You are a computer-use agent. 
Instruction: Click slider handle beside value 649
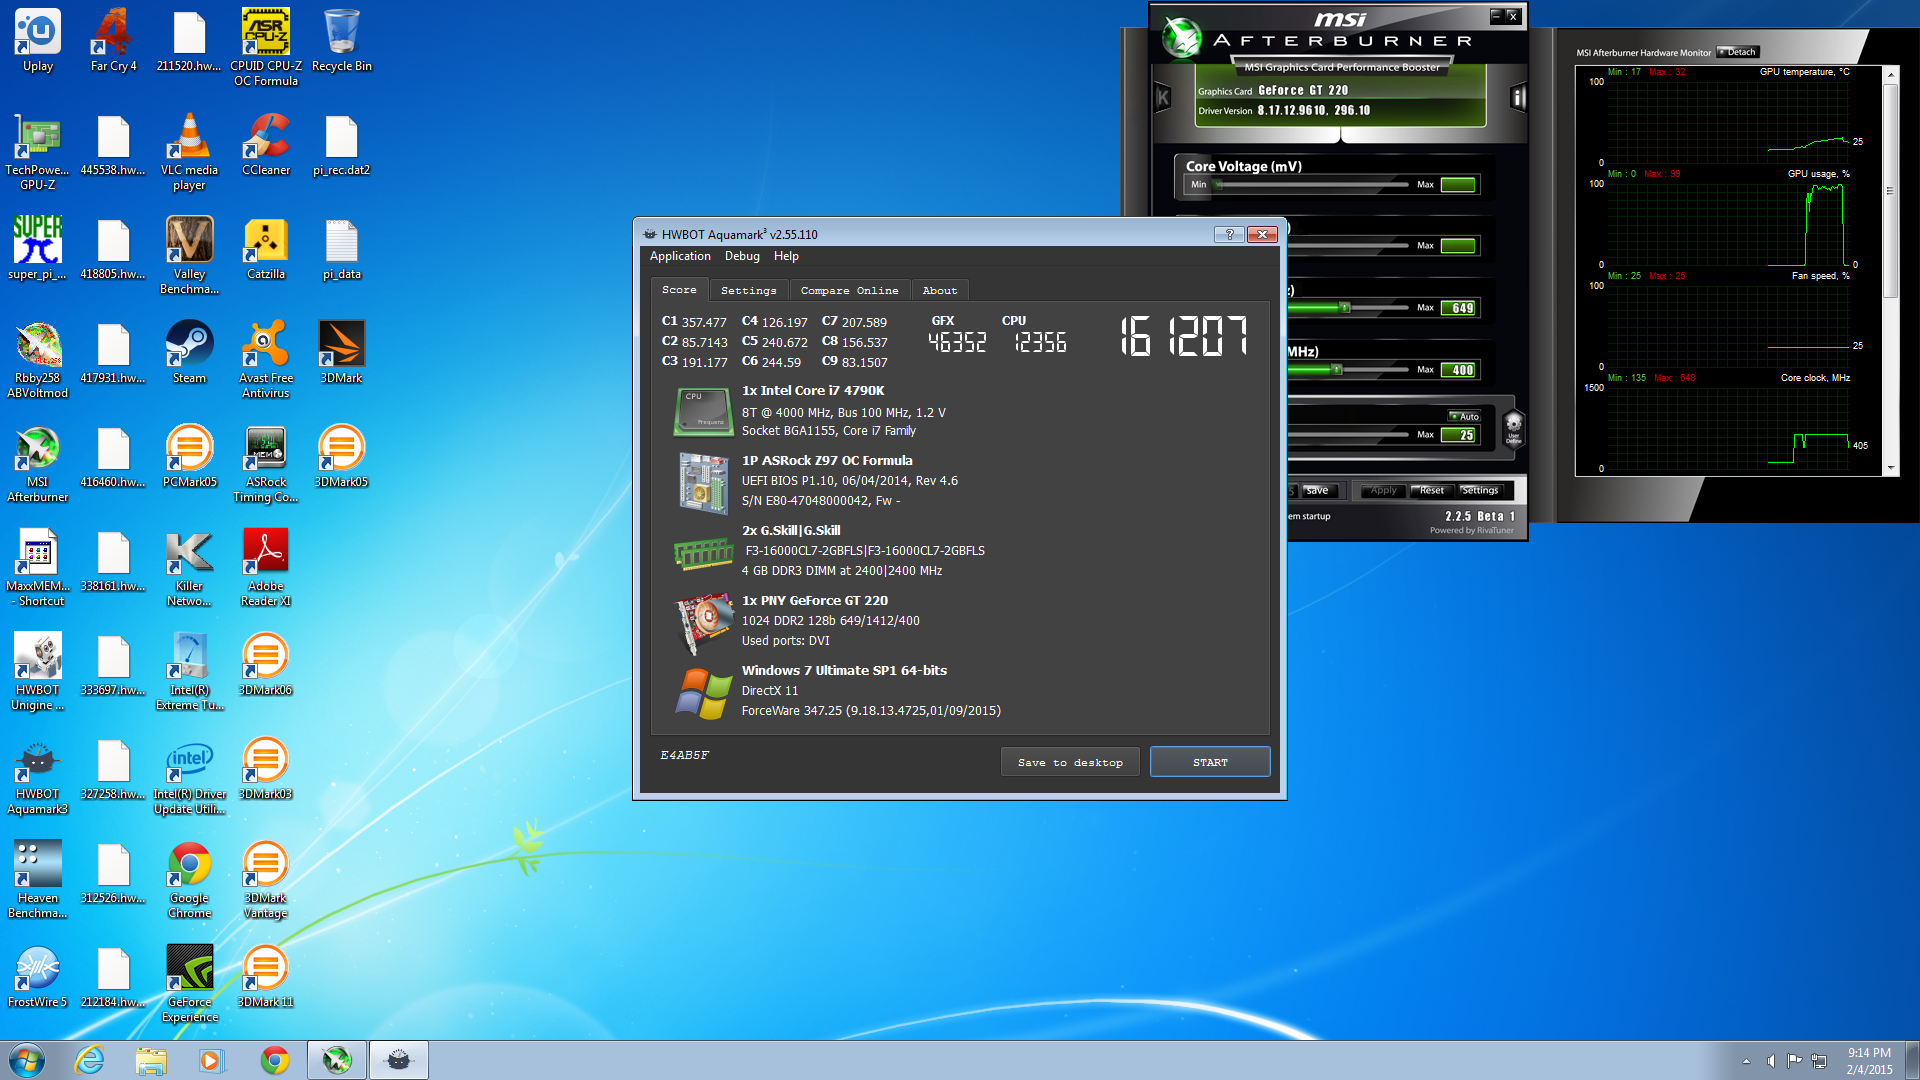(x=1345, y=308)
